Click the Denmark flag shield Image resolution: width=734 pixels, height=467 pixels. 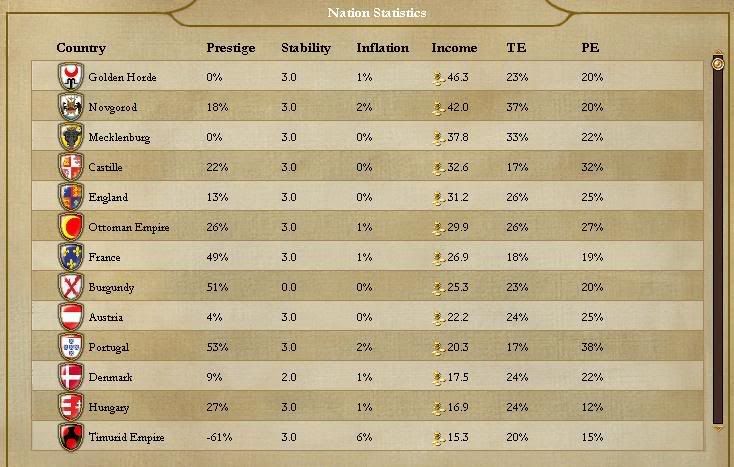[71, 377]
